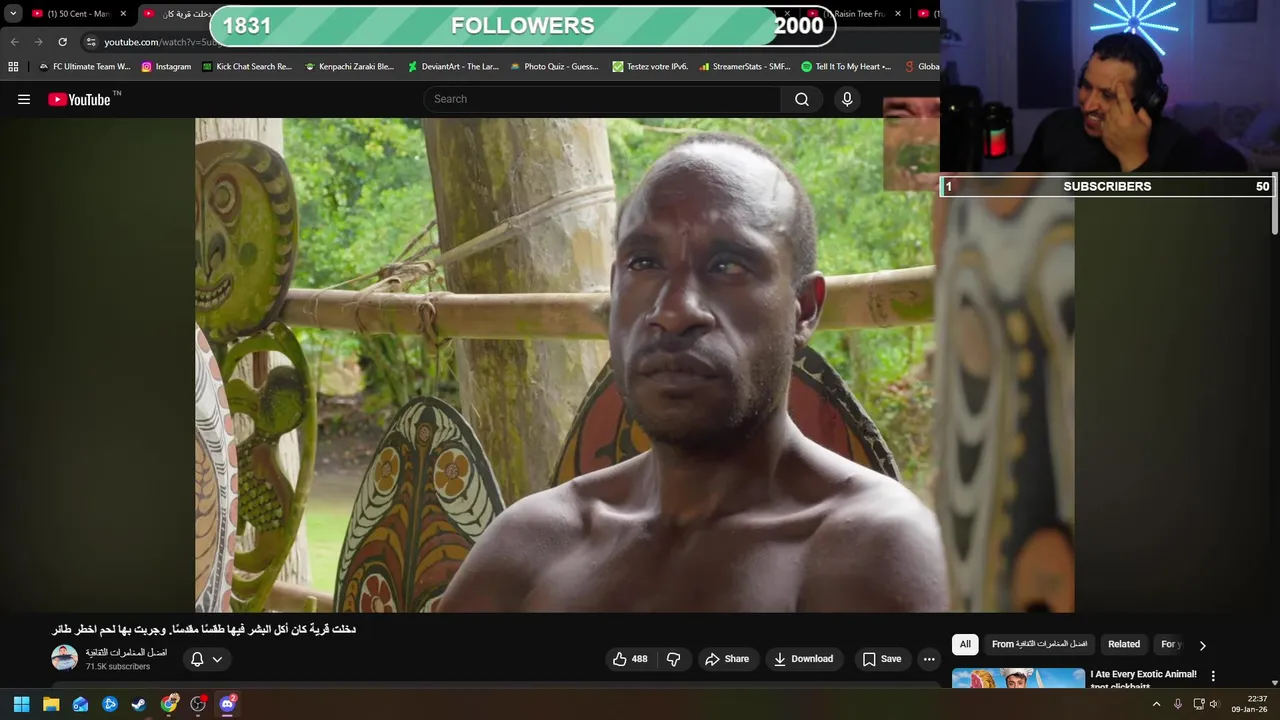Viewport: 1280px width, 720px height.
Task: Click the 71.5K subscribers text
Action: [x=118, y=666]
